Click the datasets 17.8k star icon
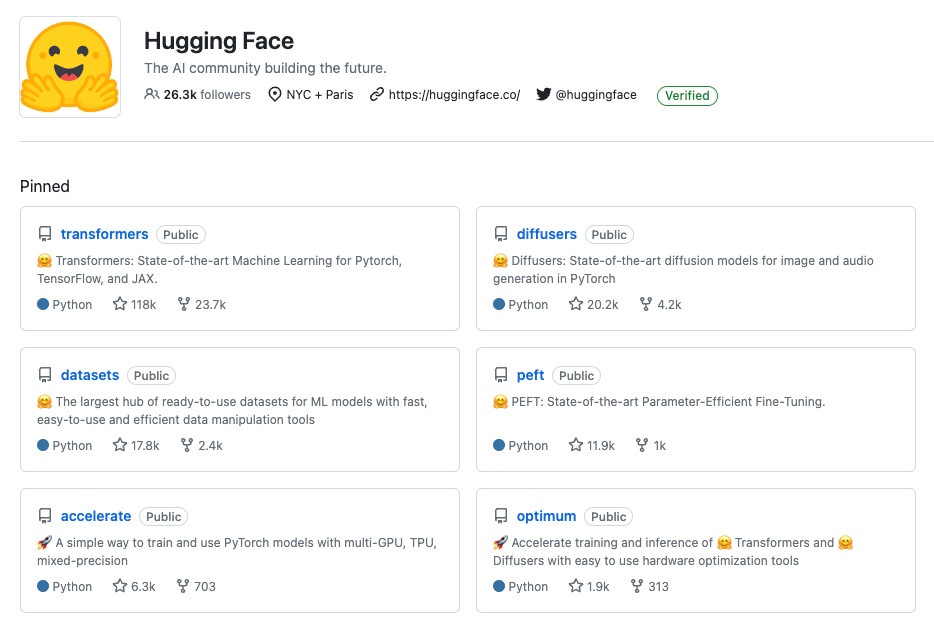Screen dimensions: 934x628 [x=120, y=445]
